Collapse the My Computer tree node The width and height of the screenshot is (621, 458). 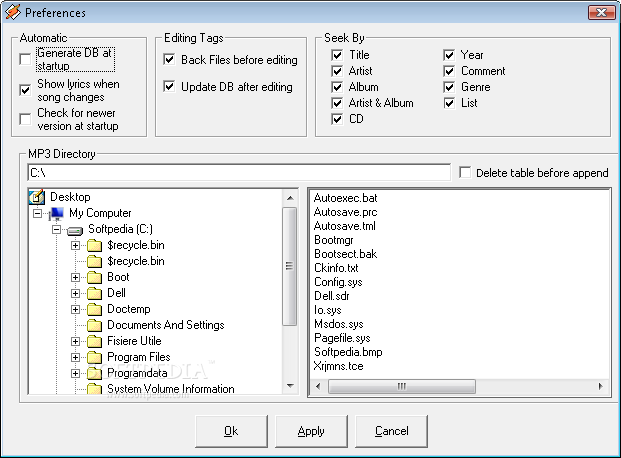coord(37,213)
